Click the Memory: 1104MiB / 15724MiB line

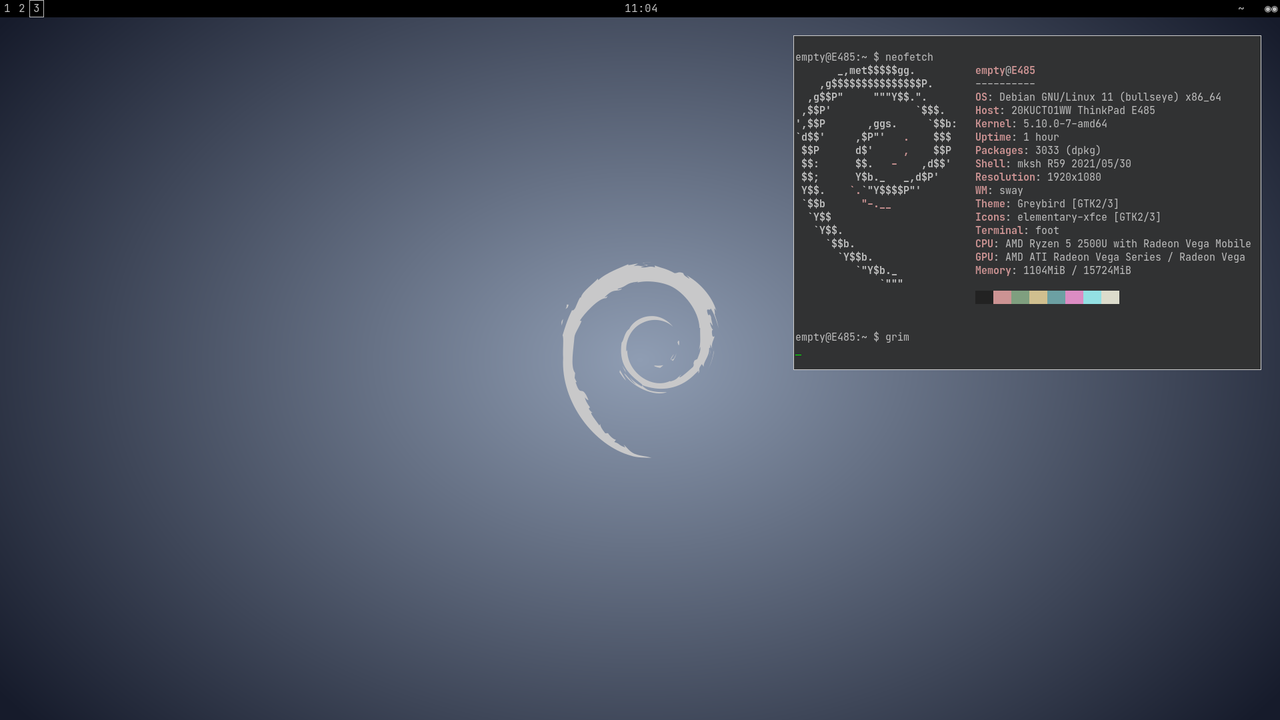coord(1053,270)
